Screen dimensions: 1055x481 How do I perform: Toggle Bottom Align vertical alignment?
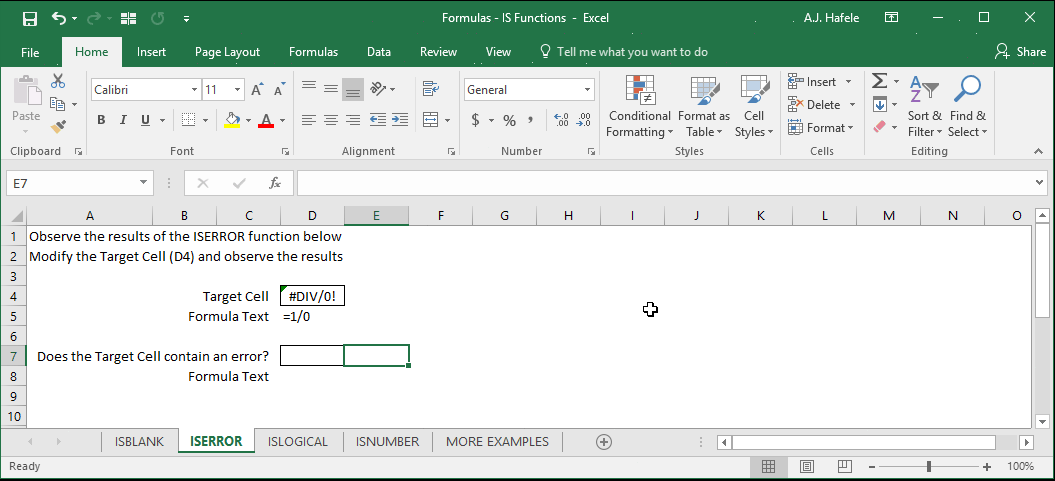353,88
